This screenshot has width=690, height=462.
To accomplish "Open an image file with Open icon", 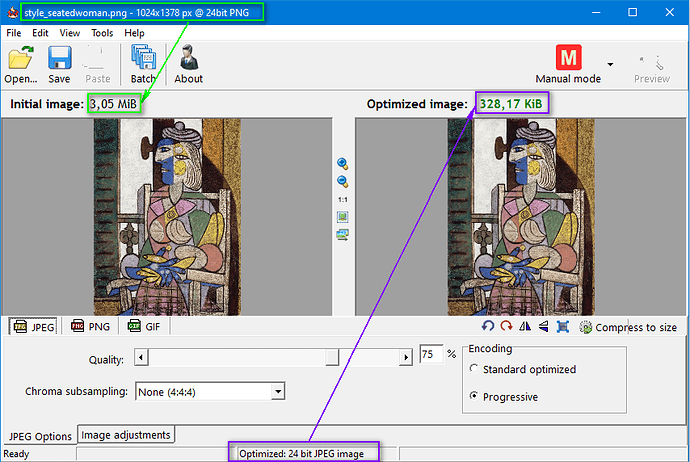I will 21,64.
